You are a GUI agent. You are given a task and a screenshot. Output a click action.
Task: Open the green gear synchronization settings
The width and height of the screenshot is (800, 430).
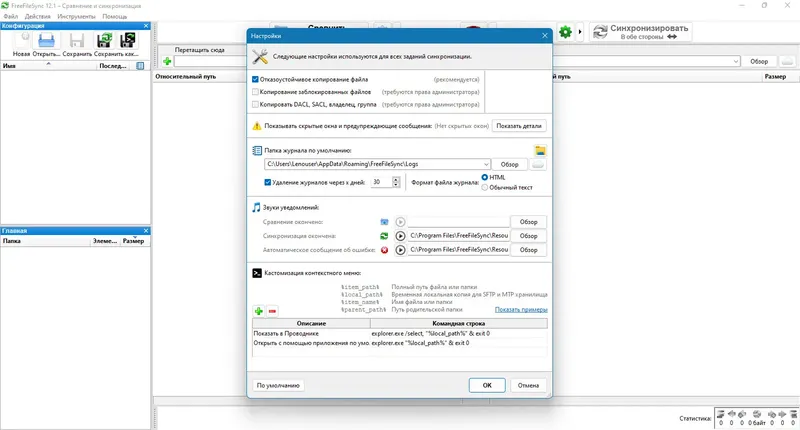point(565,32)
